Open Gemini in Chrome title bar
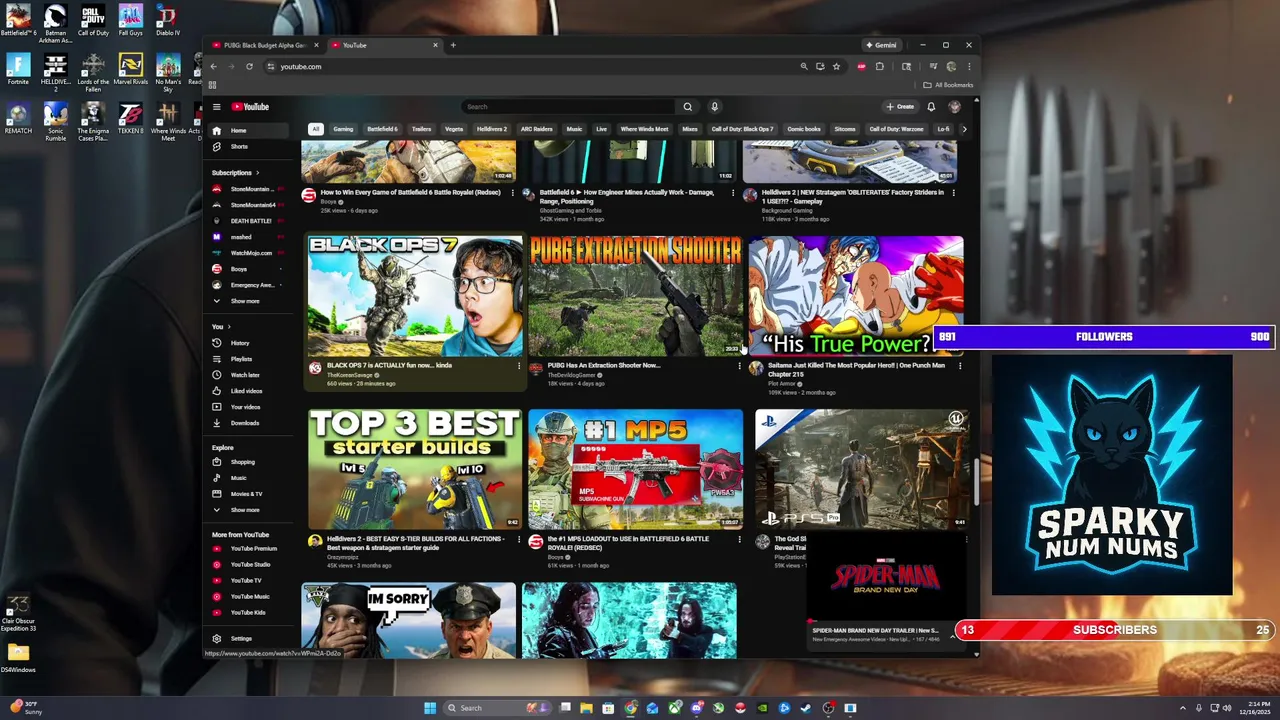 (882, 45)
